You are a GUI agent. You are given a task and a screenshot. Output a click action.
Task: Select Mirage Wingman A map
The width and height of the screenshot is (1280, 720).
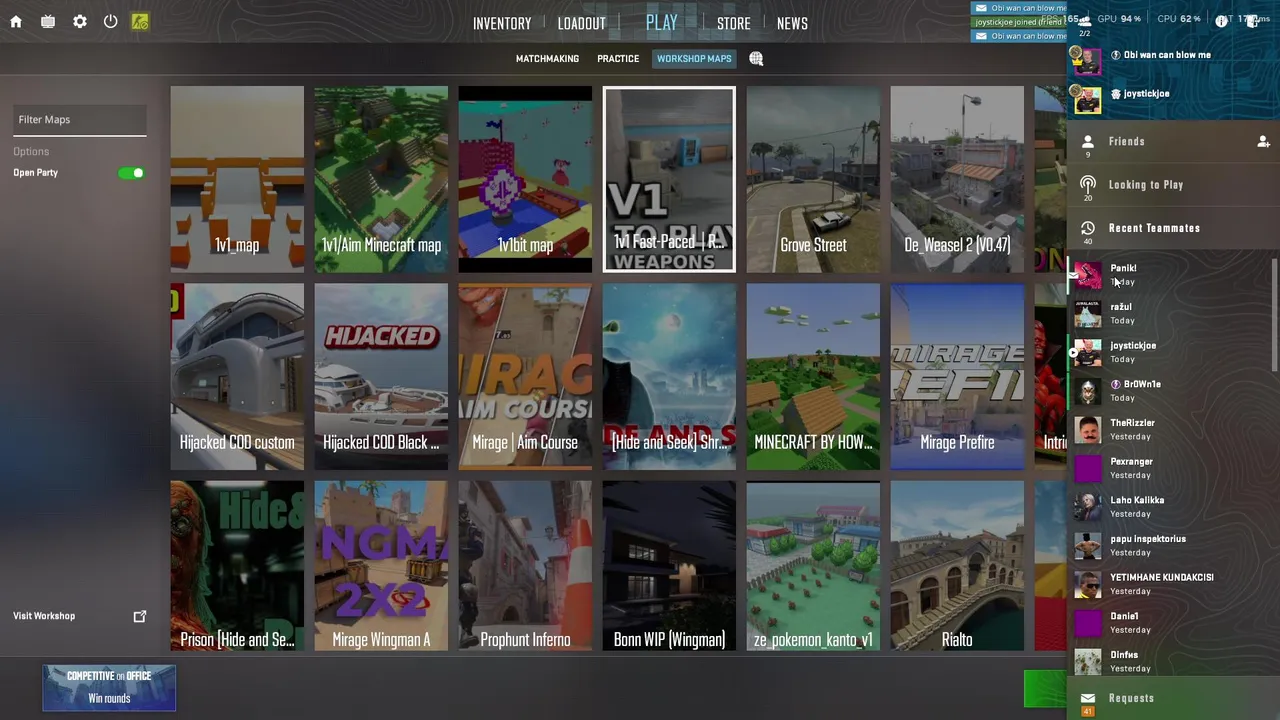(x=381, y=566)
